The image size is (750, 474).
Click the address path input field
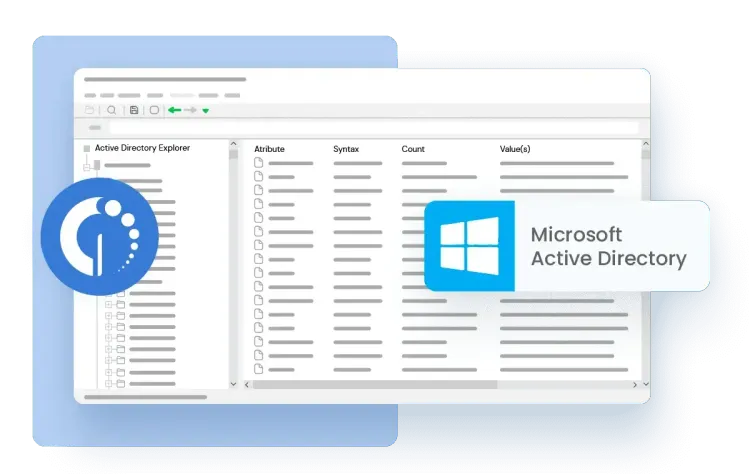pyautogui.click(x=370, y=127)
